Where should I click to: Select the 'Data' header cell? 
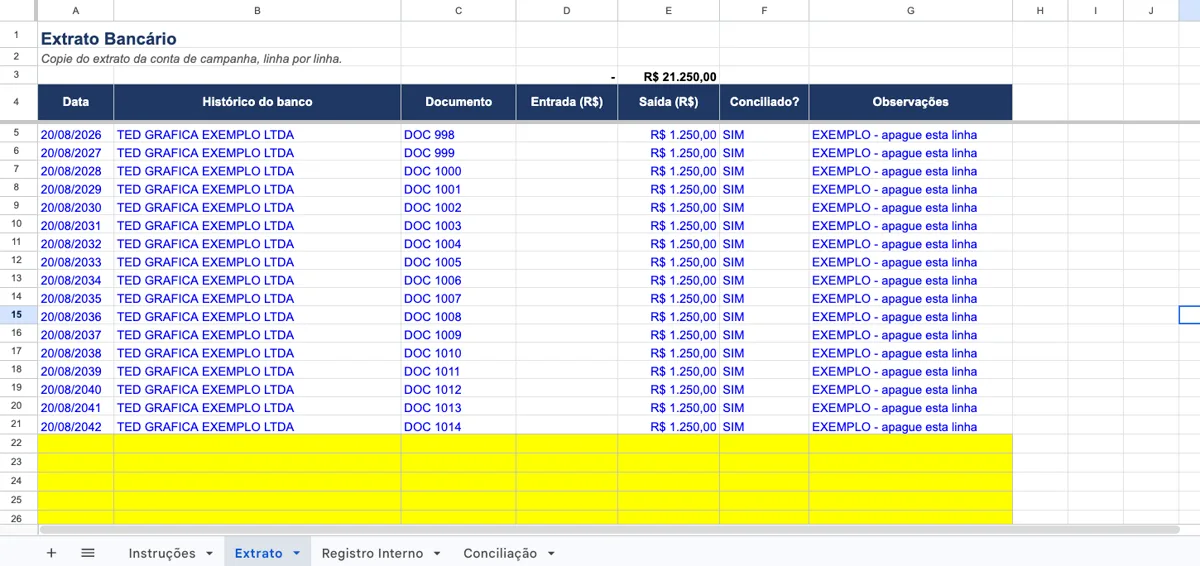pyautogui.click(x=76, y=102)
